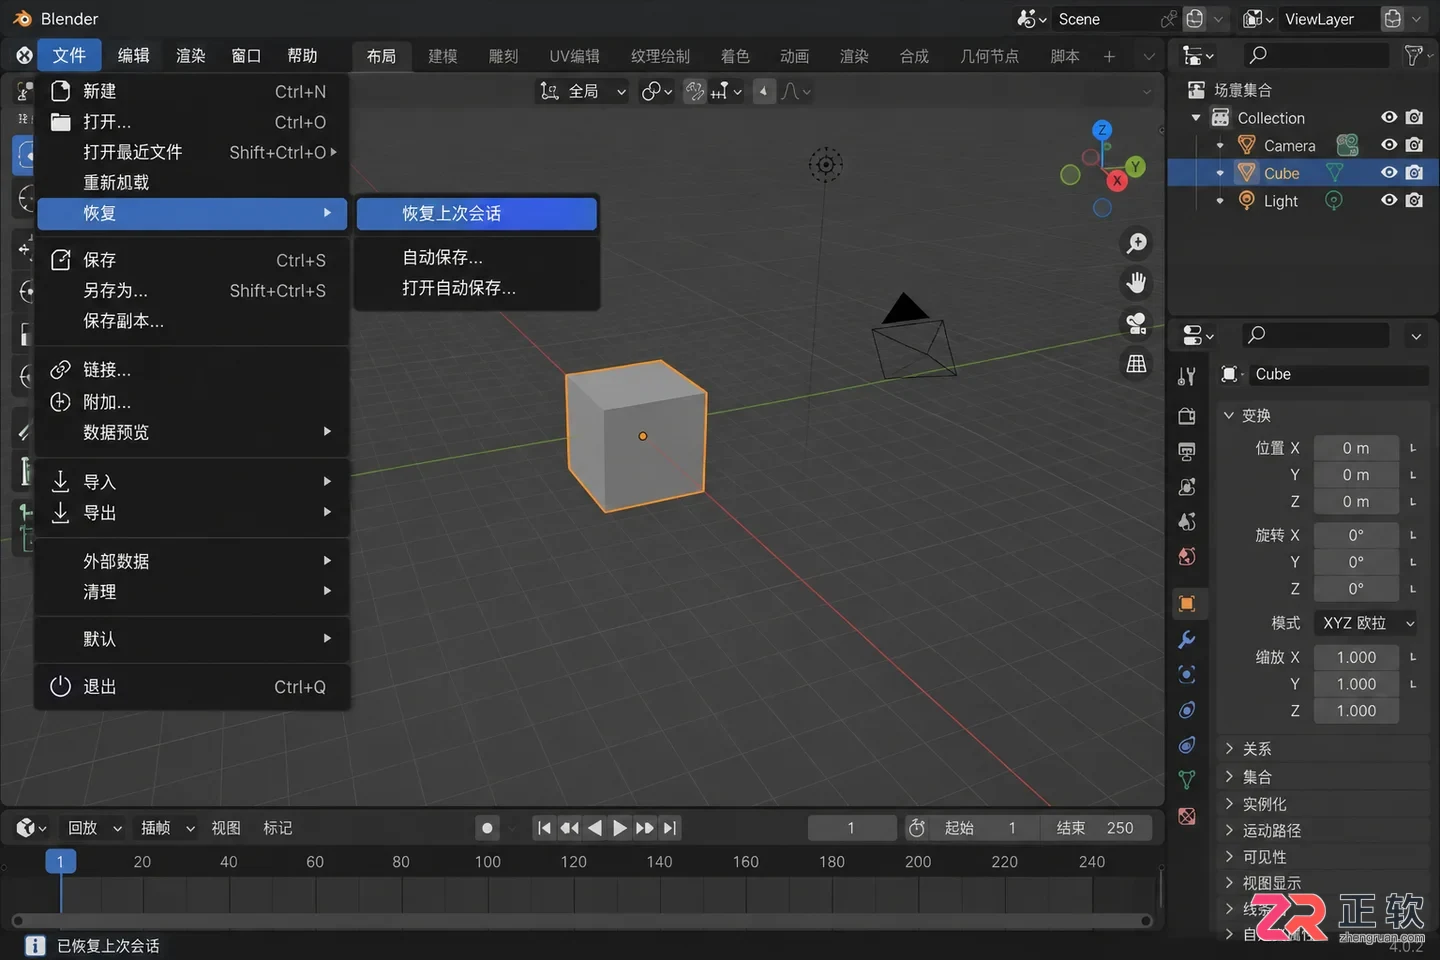This screenshot has width=1440, height=960.
Task: Jump to the first frame button
Action: pyautogui.click(x=544, y=828)
